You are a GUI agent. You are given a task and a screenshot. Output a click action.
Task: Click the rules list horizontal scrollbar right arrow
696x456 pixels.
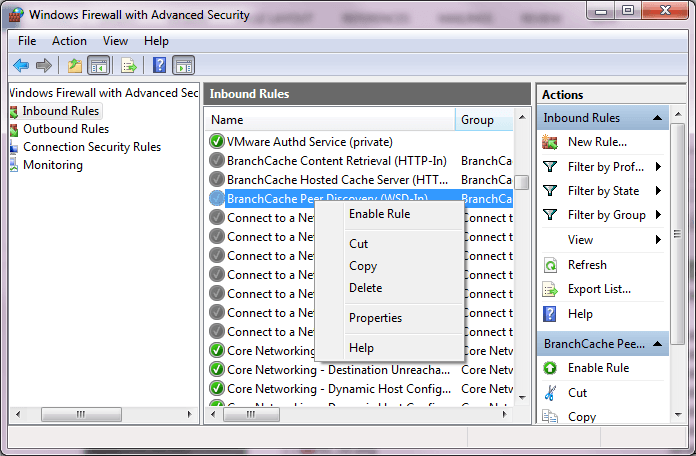tap(505, 414)
